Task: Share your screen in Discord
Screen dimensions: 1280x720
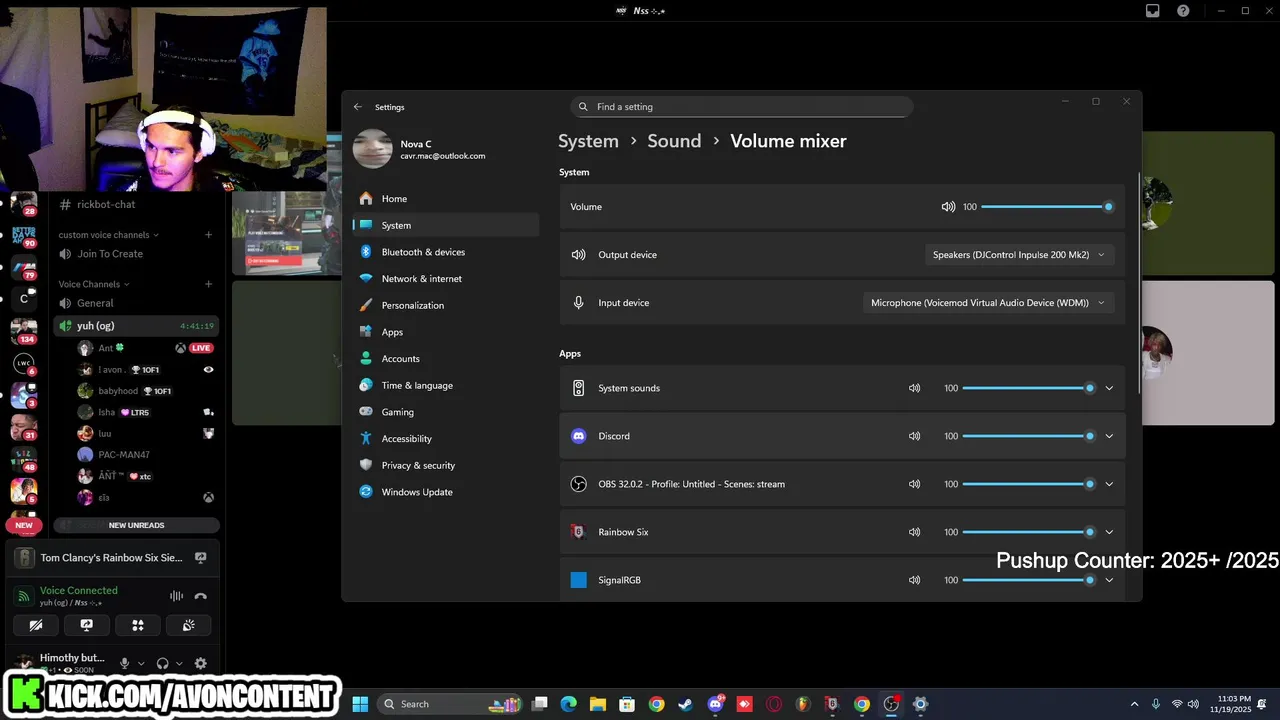Action: pos(87,626)
